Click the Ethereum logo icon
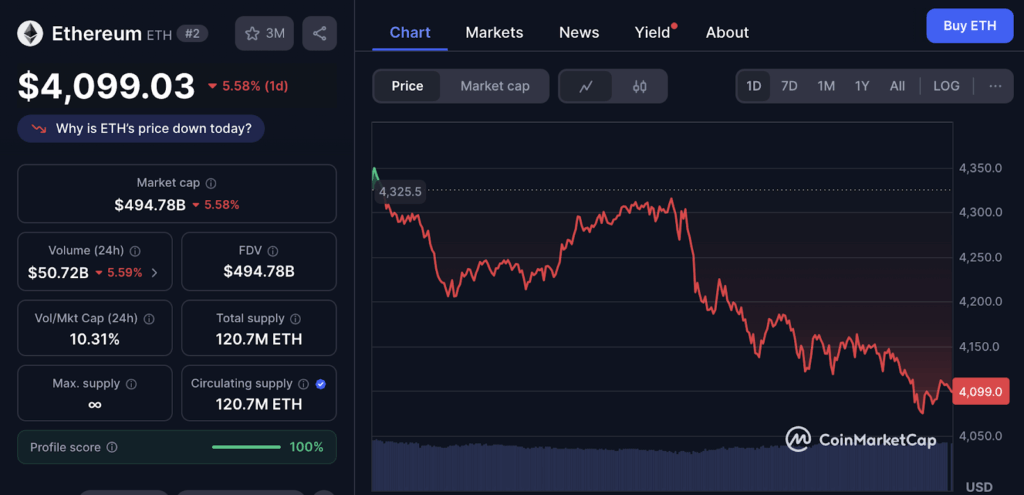 [30, 33]
